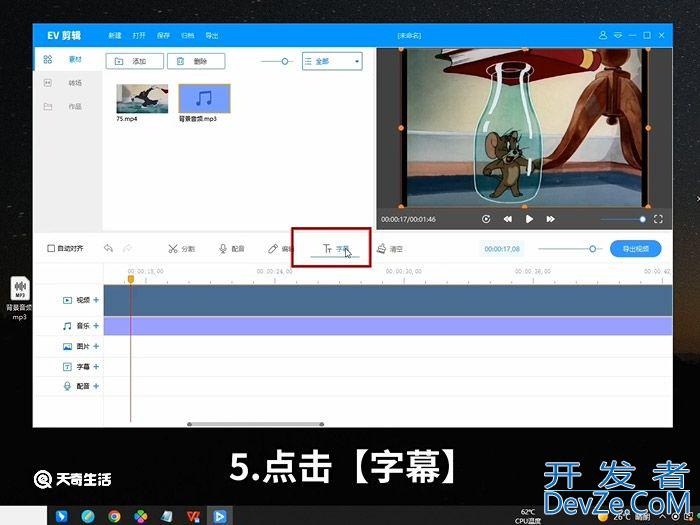700x525 pixels.
Task: Click the fast-forward button in preview
Action: 550,219
